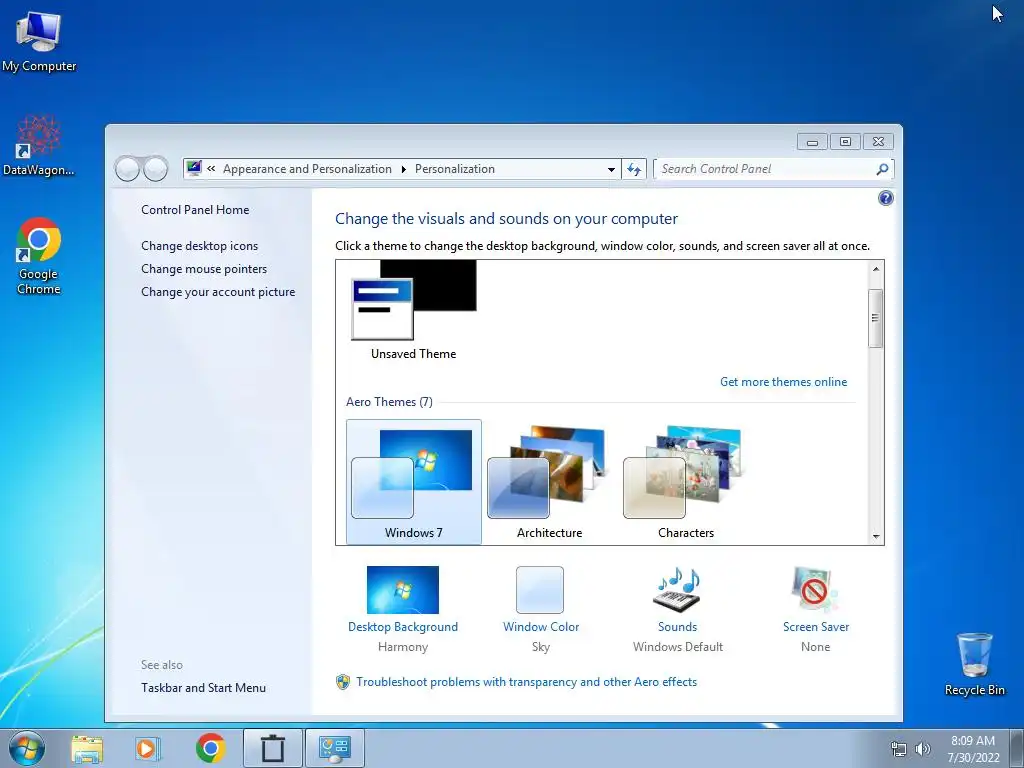Select the Architecture theme
This screenshot has width=1024, height=768.
coord(549,481)
